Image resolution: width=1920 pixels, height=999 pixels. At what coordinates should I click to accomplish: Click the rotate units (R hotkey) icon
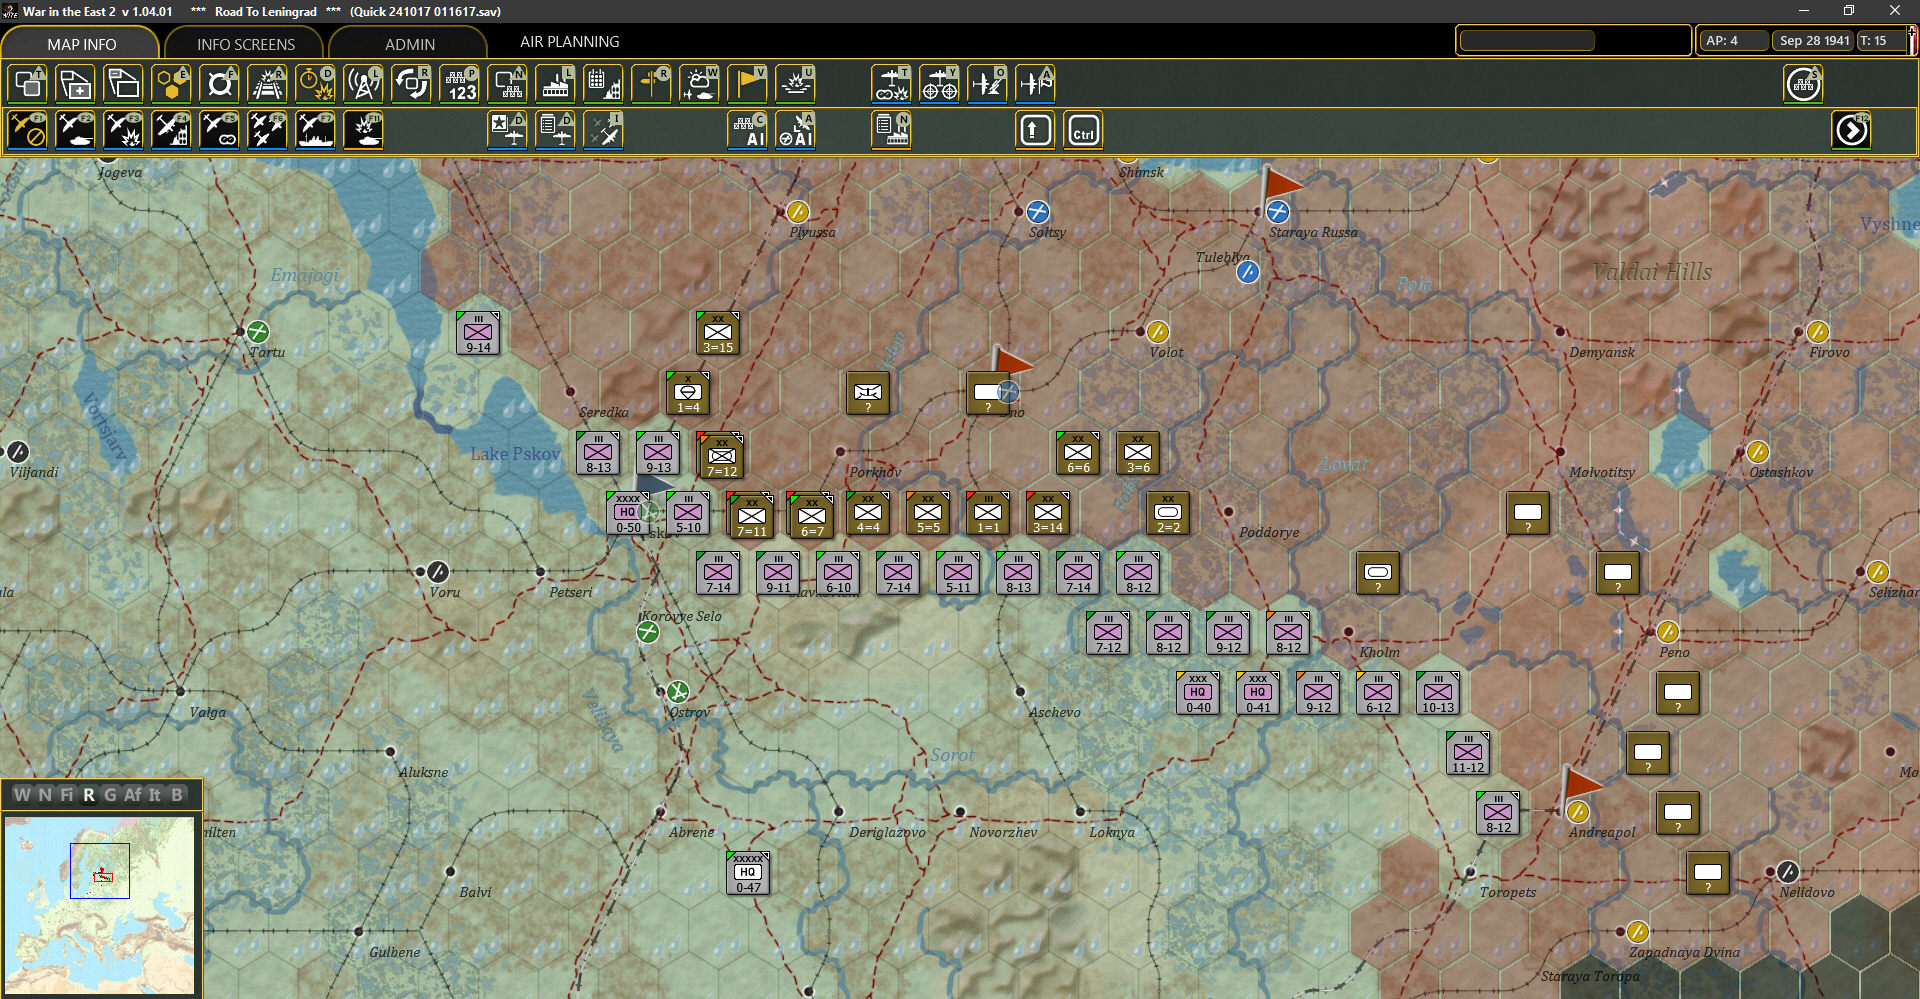click(x=412, y=84)
